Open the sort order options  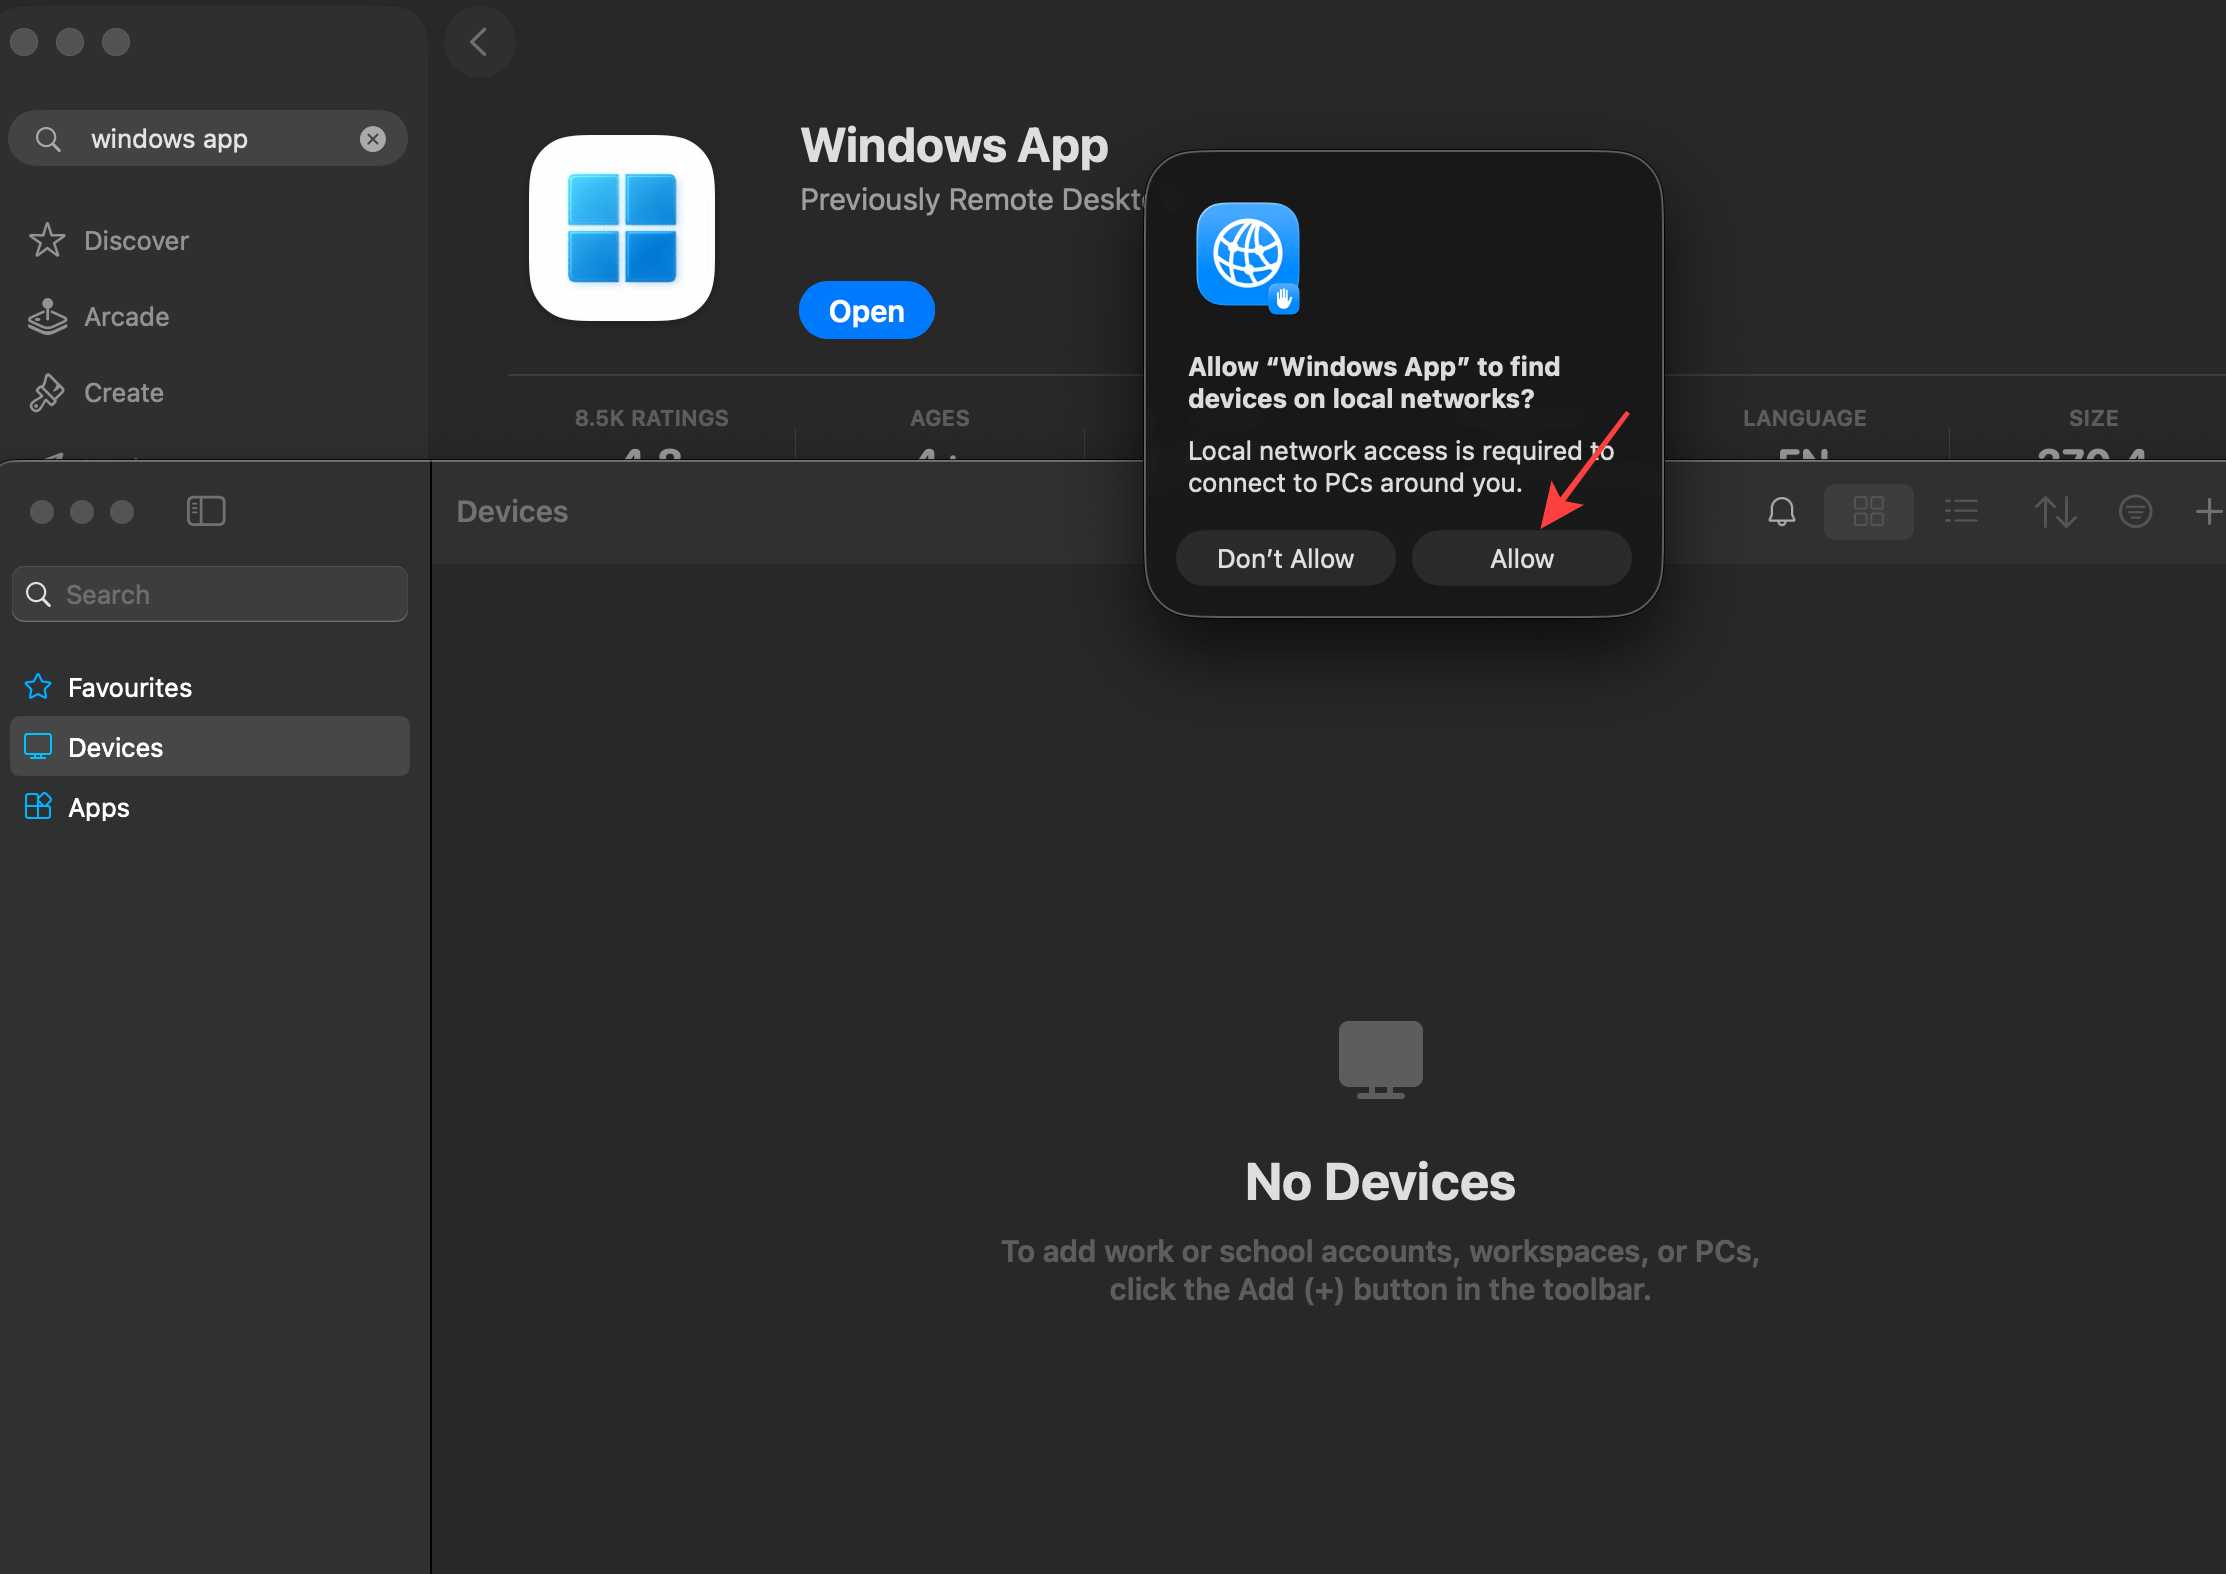pos(2055,512)
